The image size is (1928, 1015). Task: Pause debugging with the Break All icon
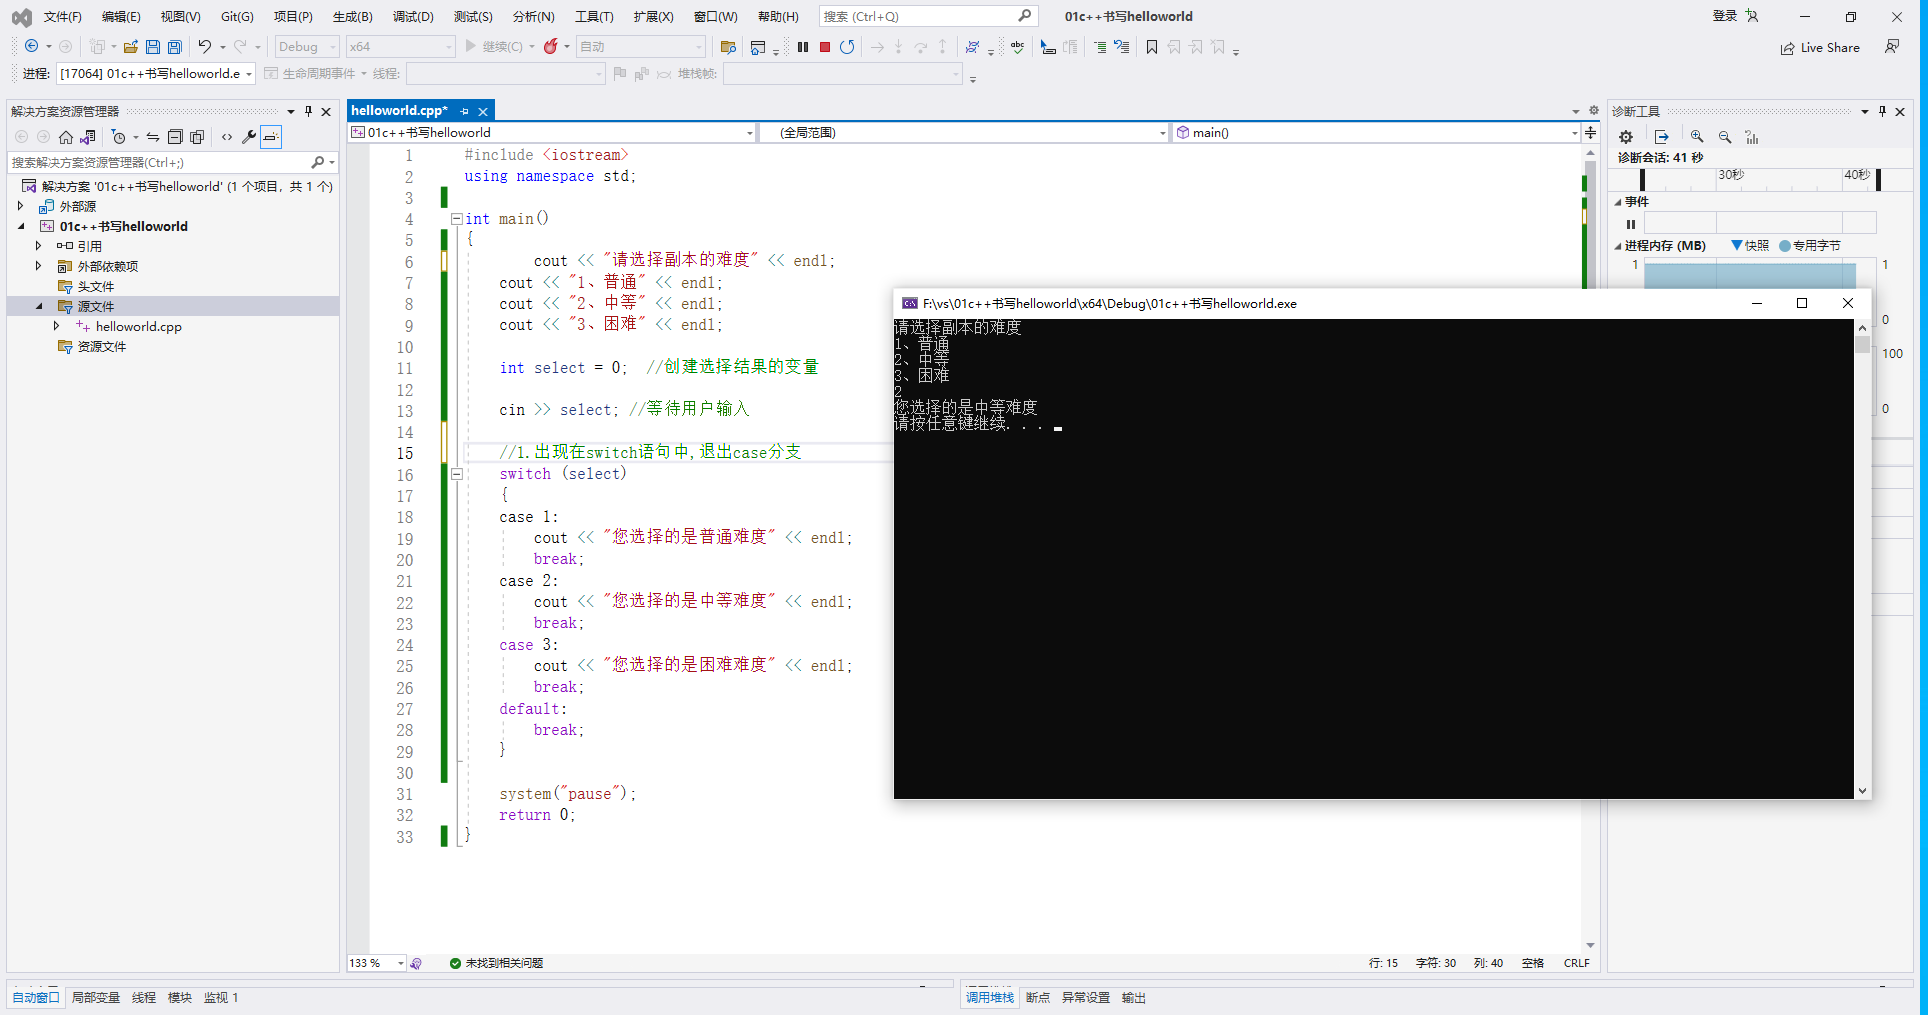pos(803,47)
